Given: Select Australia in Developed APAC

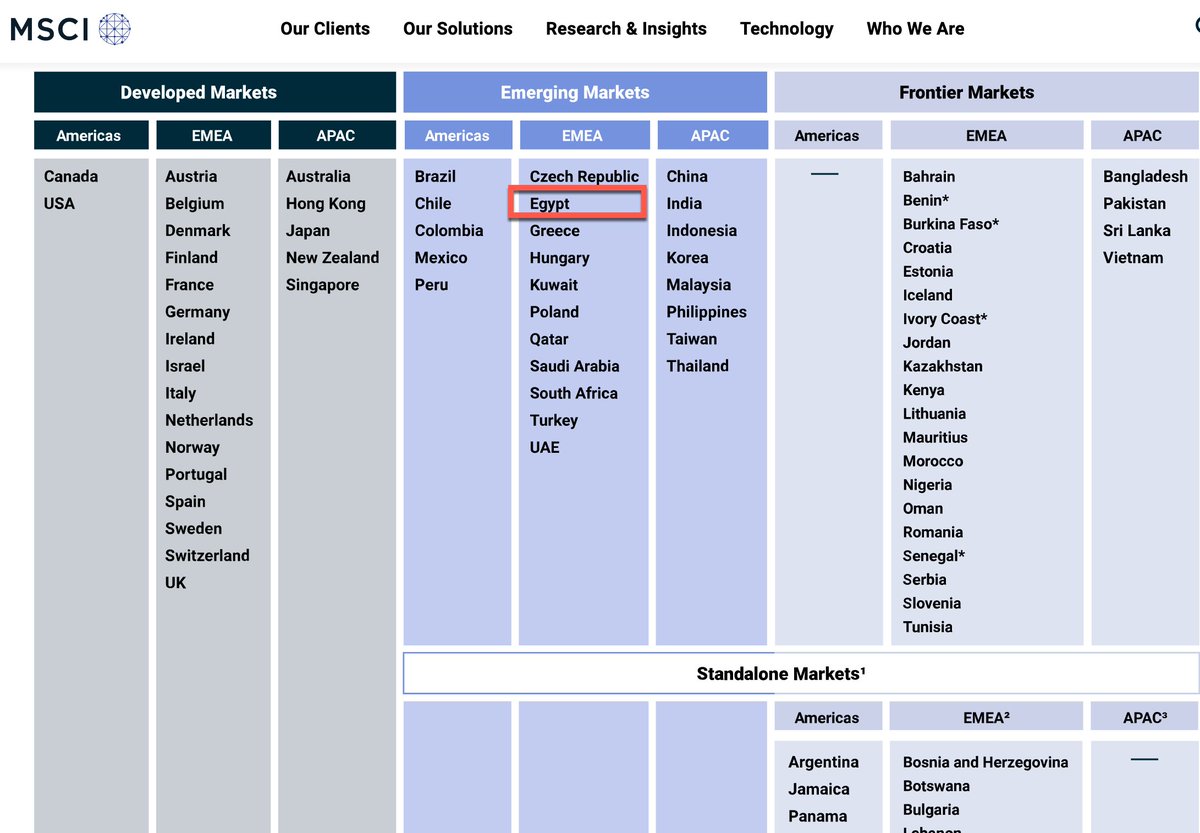Looking at the screenshot, I should [318, 176].
